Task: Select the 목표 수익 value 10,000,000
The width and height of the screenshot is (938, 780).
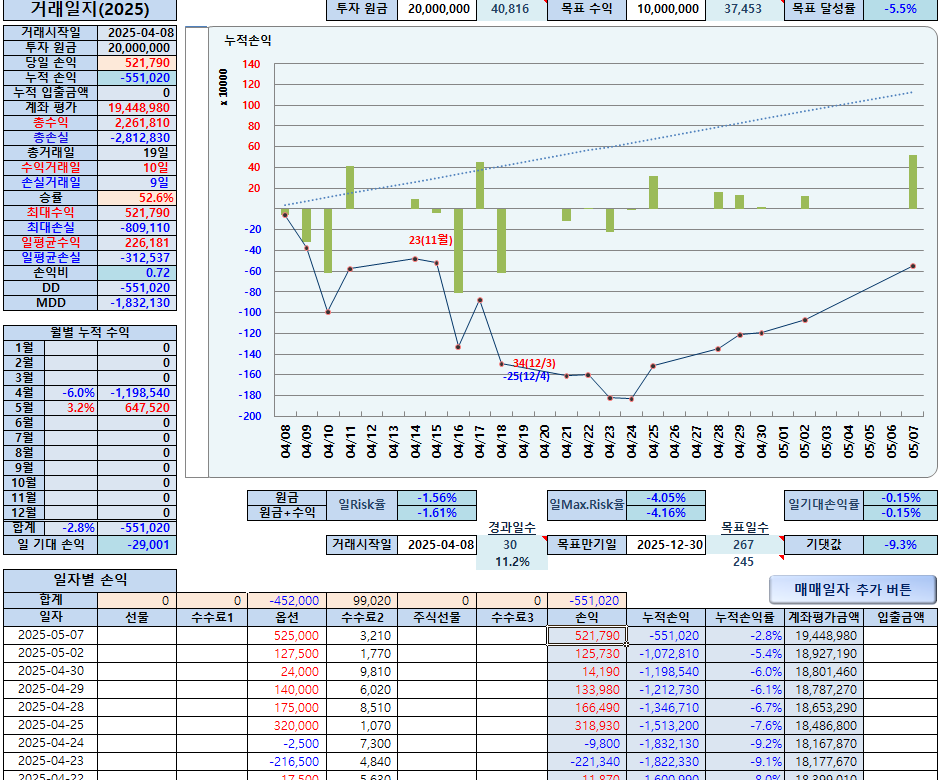Action: [x=666, y=9]
